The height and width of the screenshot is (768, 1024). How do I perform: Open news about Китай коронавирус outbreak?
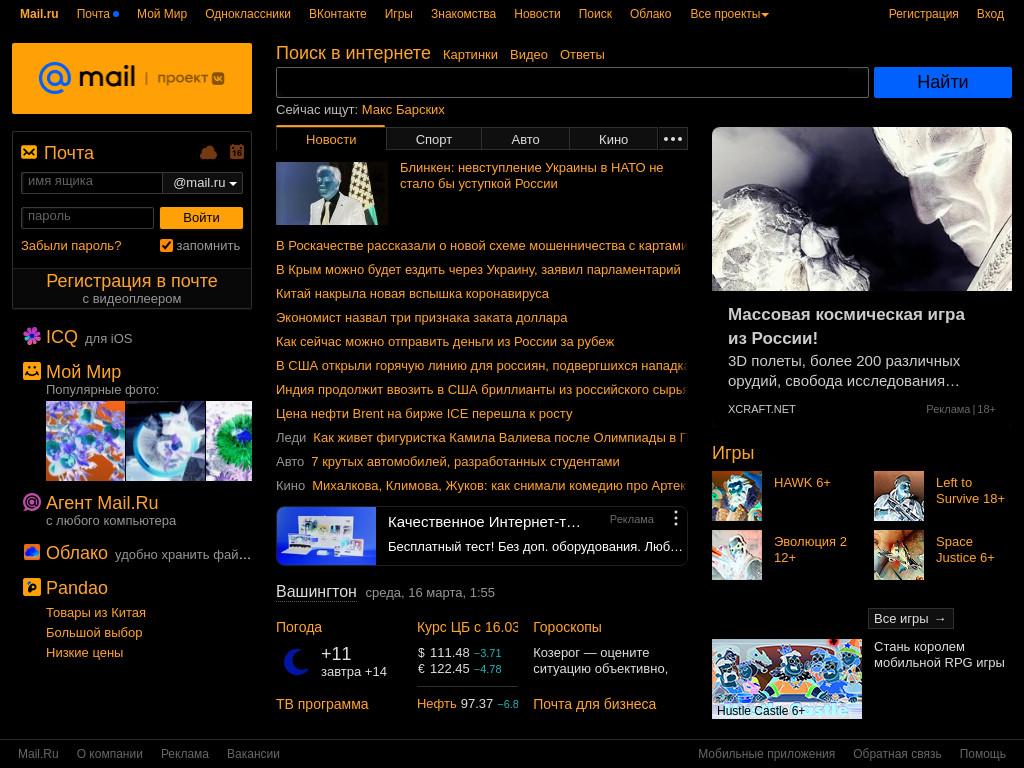point(412,294)
